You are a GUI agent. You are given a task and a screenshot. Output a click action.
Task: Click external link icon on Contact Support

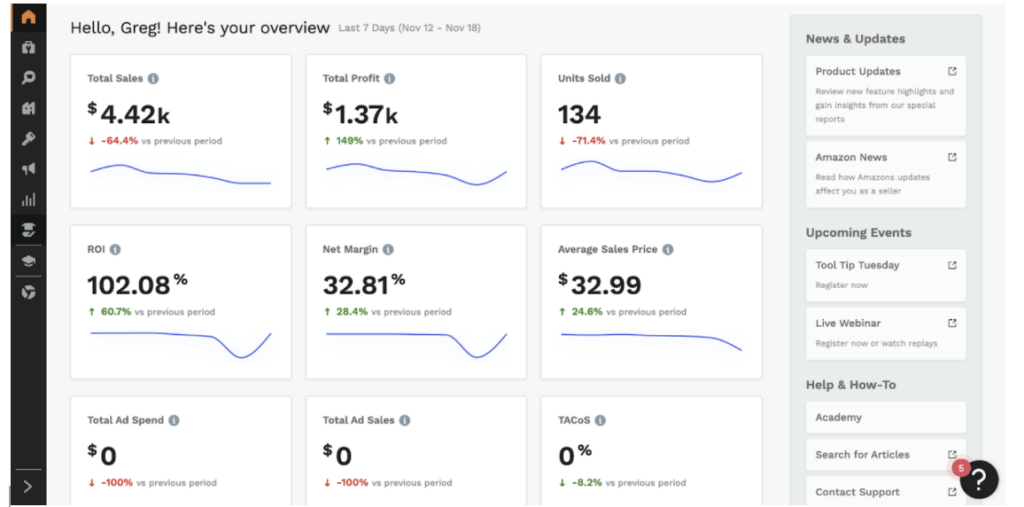(952, 492)
